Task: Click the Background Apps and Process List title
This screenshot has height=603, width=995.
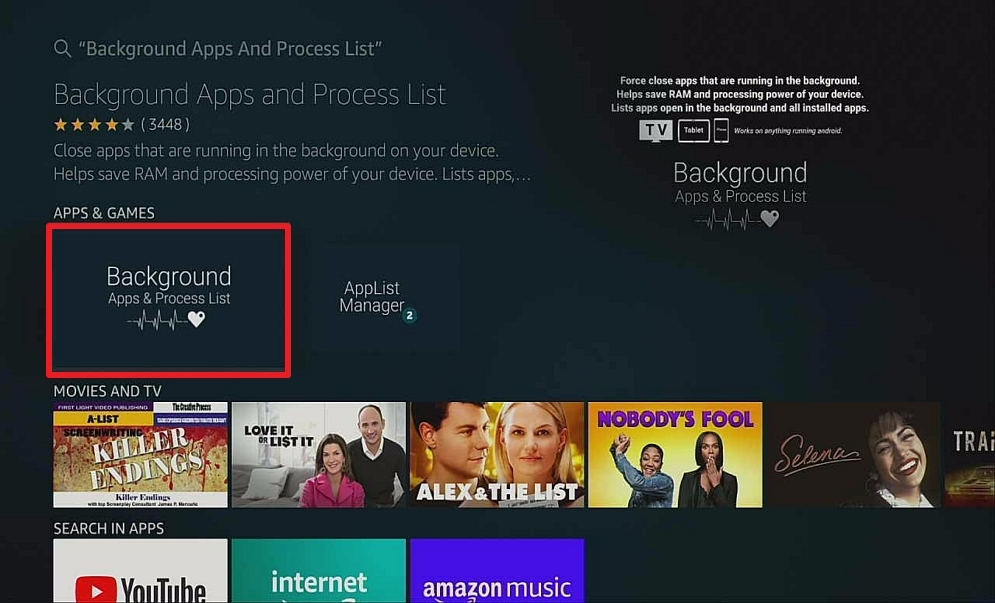Action: (x=250, y=95)
